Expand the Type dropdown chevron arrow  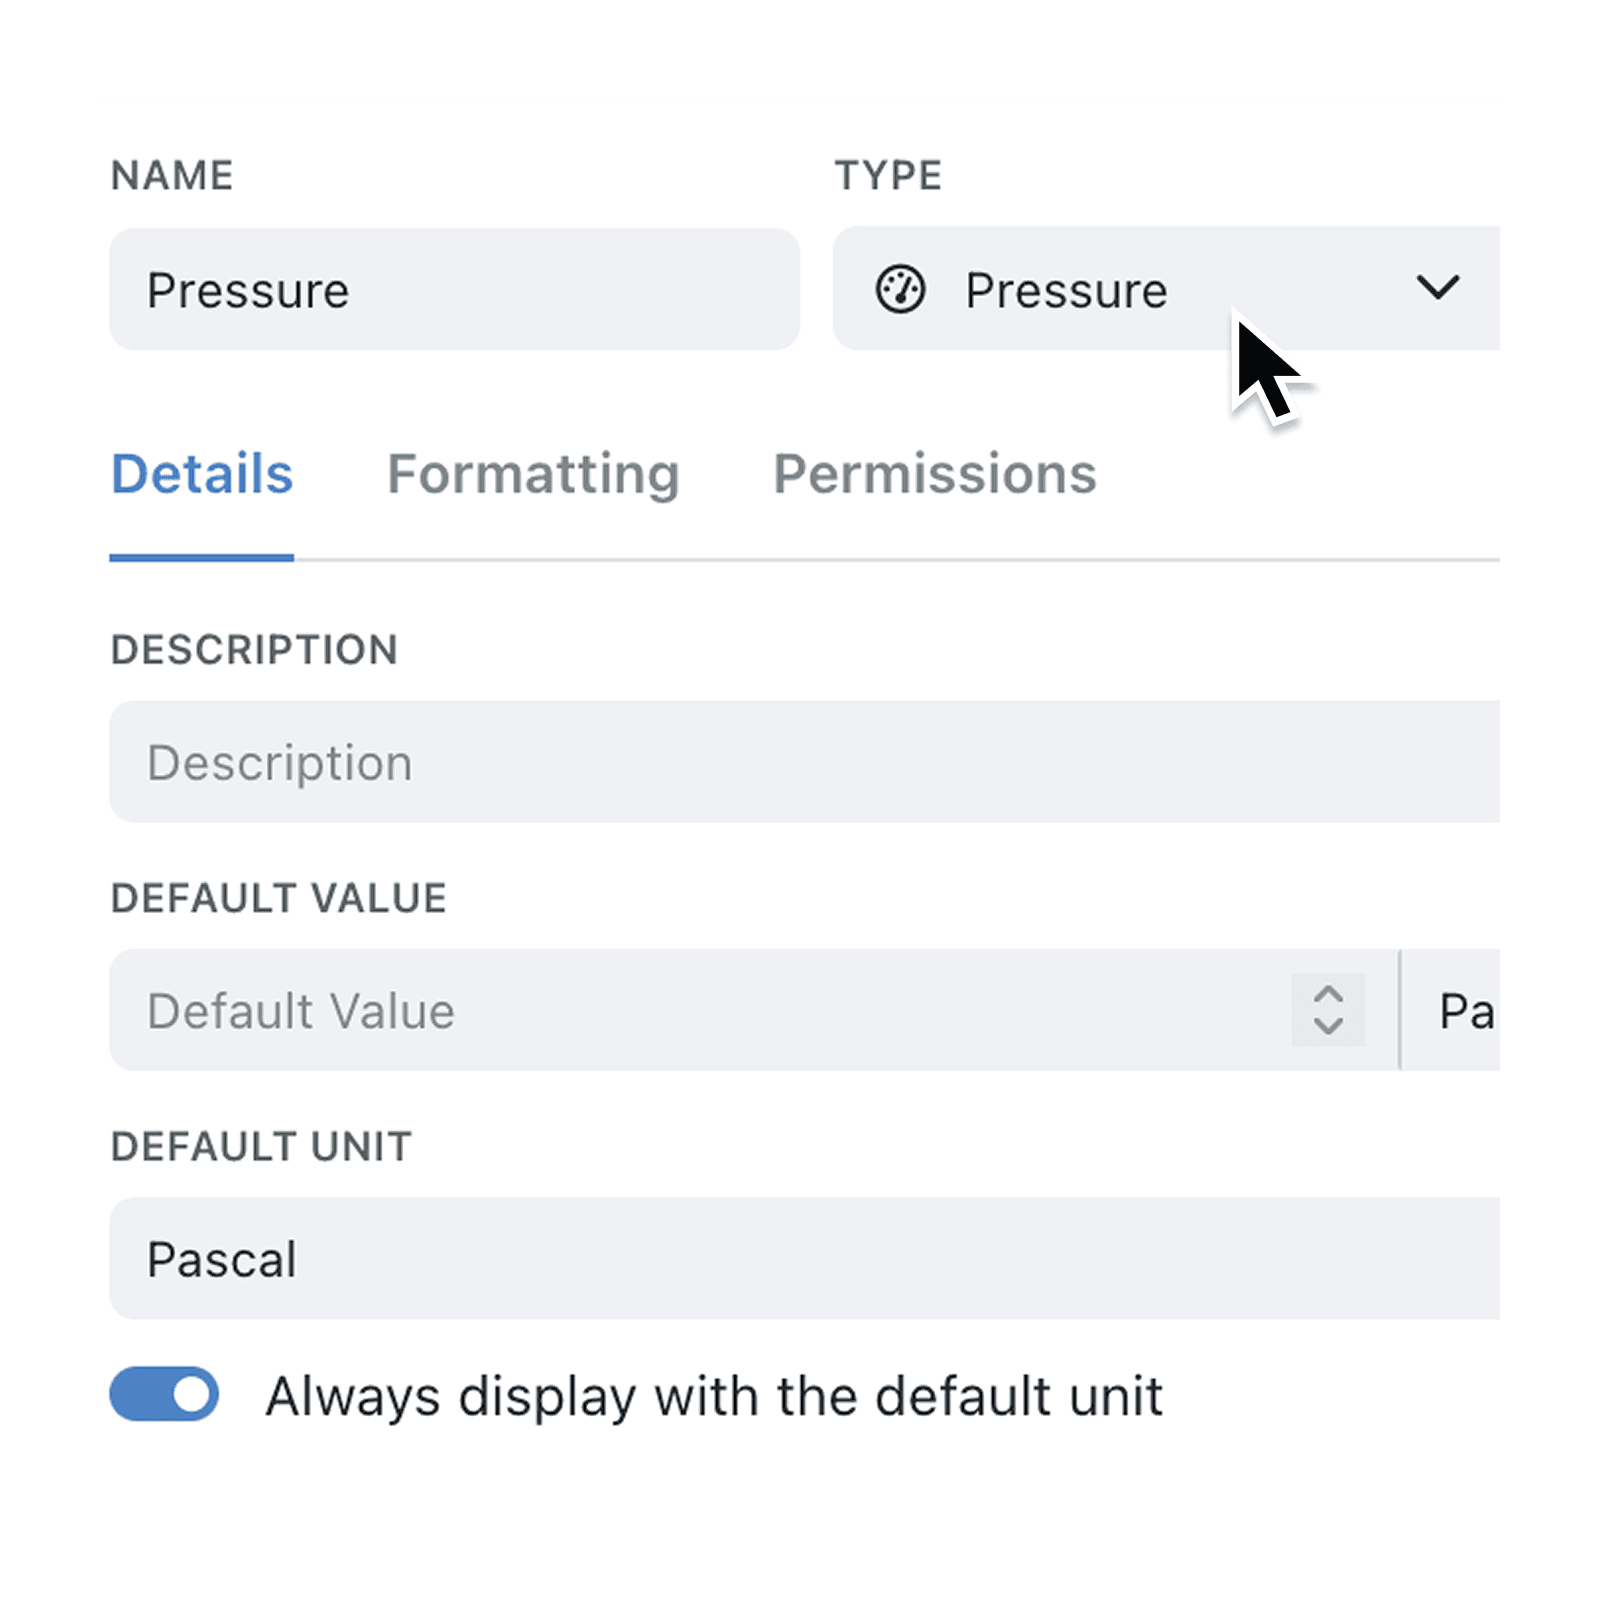tap(1437, 288)
